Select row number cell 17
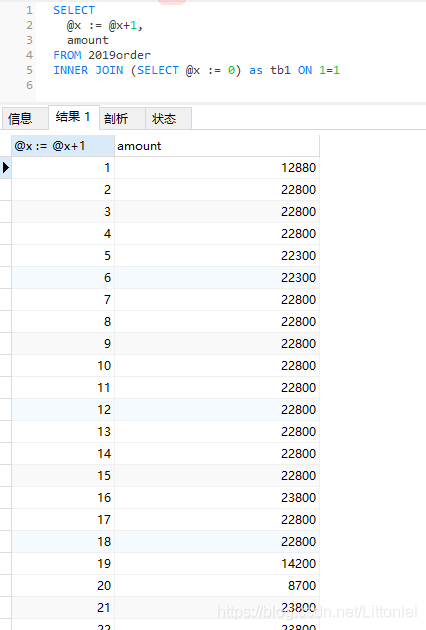 [63, 520]
